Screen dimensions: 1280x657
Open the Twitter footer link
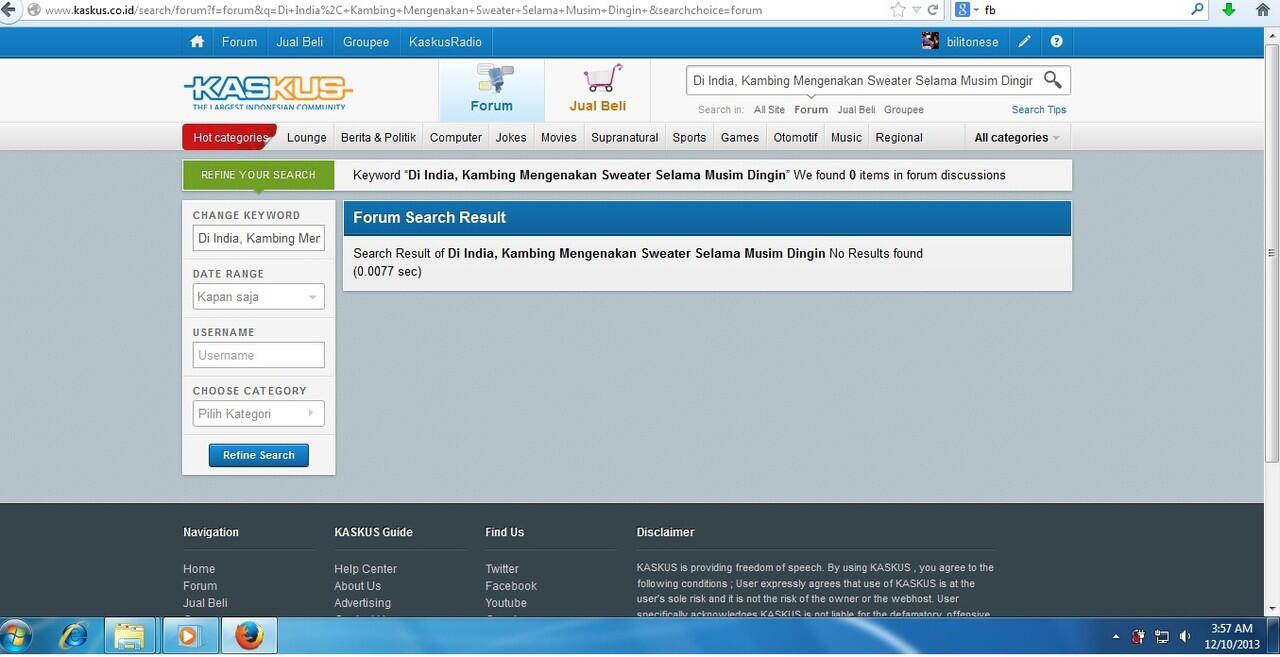pos(502,569)
